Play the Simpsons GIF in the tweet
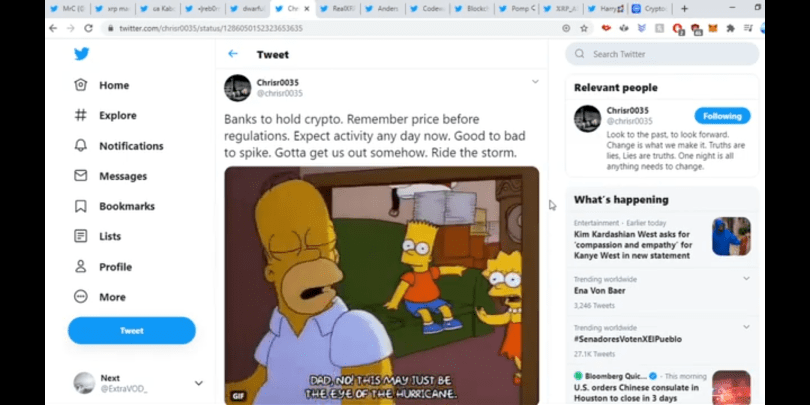Screen dimensions: 810x405 pos(382,285)
